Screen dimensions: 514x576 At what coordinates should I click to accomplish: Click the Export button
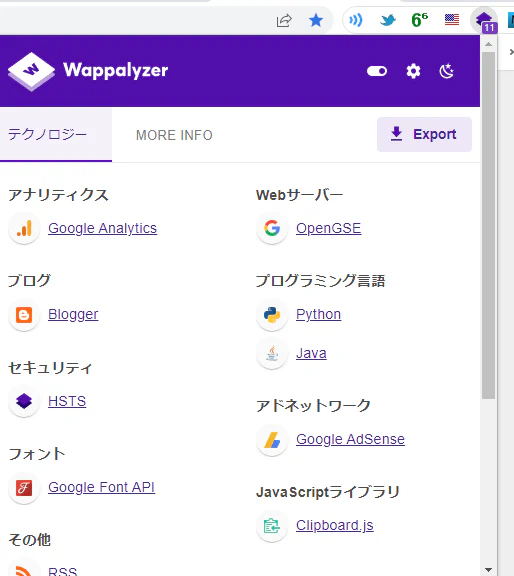tap(424, 134)
